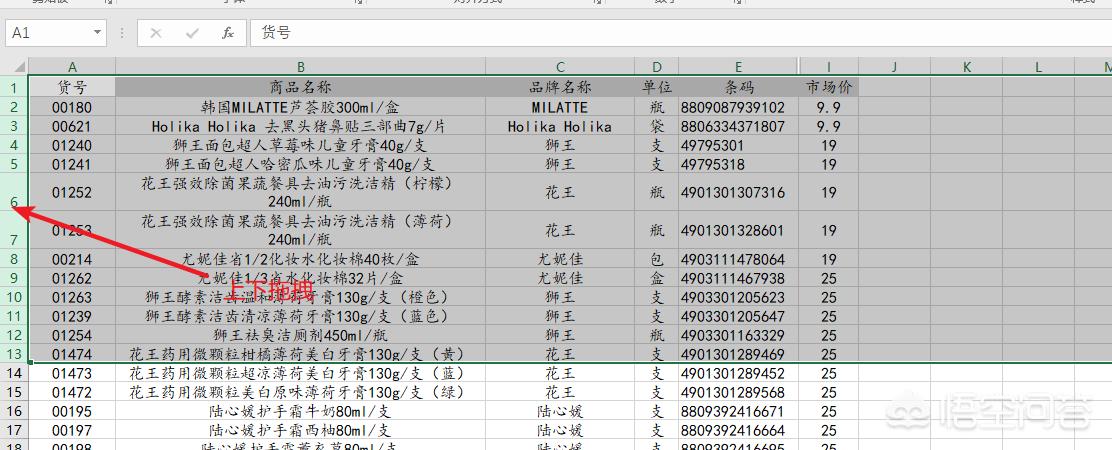Click unit cell 袋 in row 3
Screen dimensions: 1112x450
click(657, 126)
